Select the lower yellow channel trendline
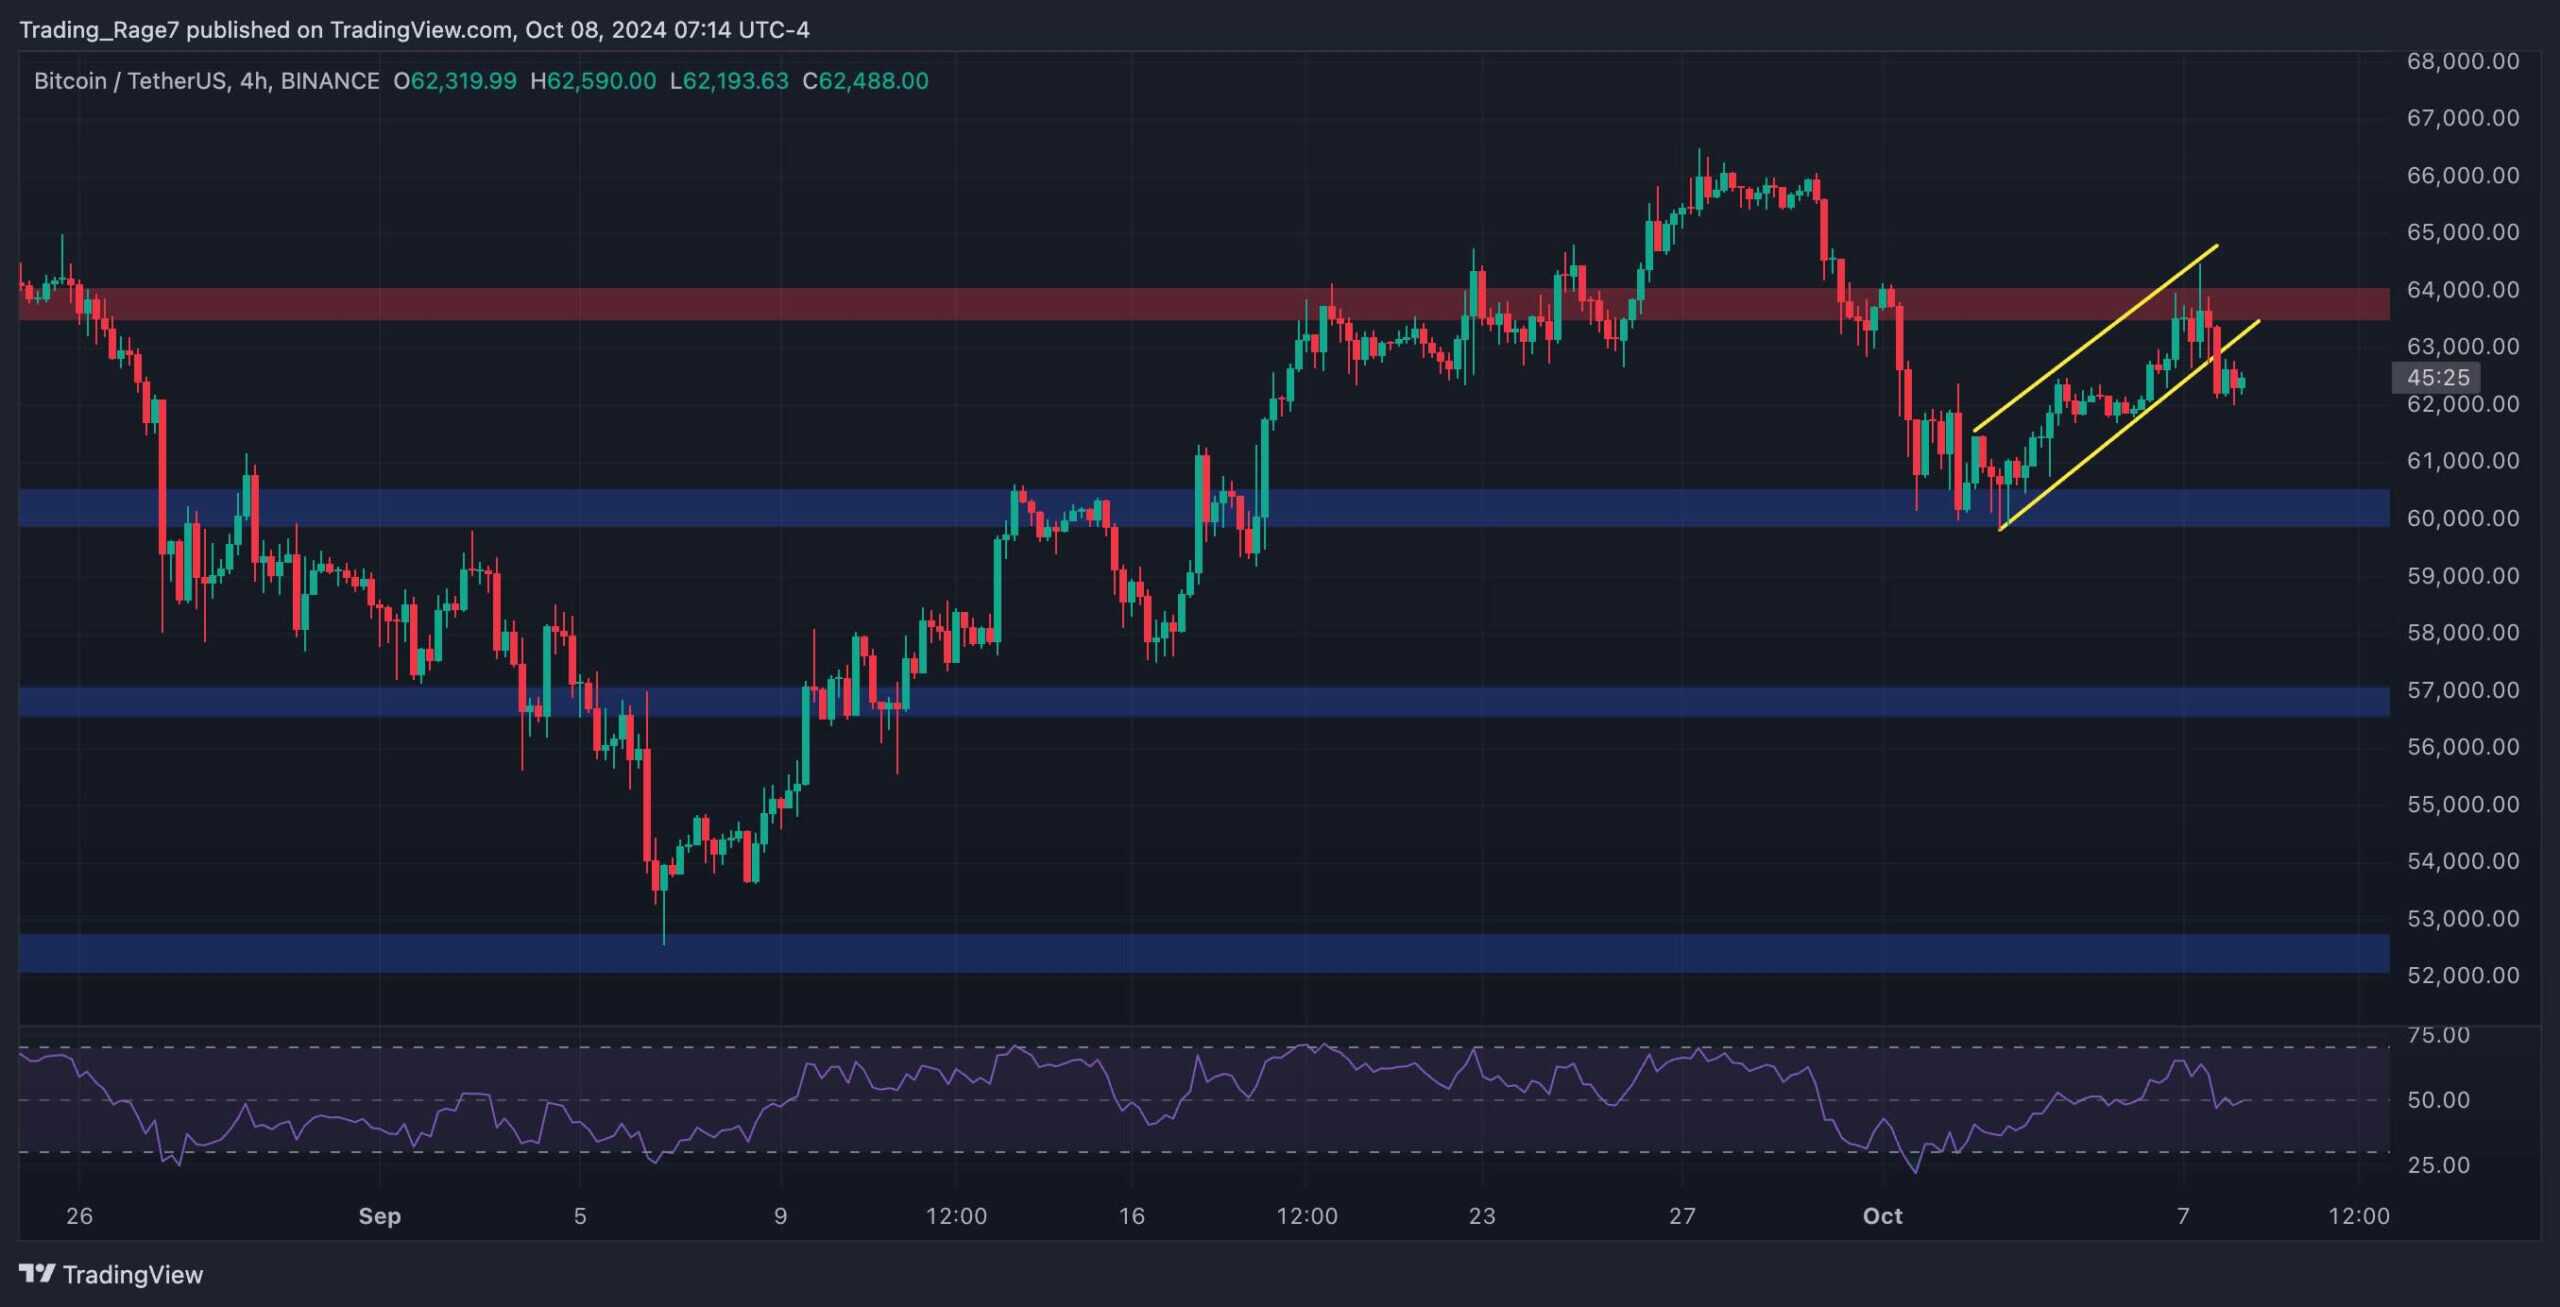Screen dimensions: 2560x1307 click(x=2128, y=426)
